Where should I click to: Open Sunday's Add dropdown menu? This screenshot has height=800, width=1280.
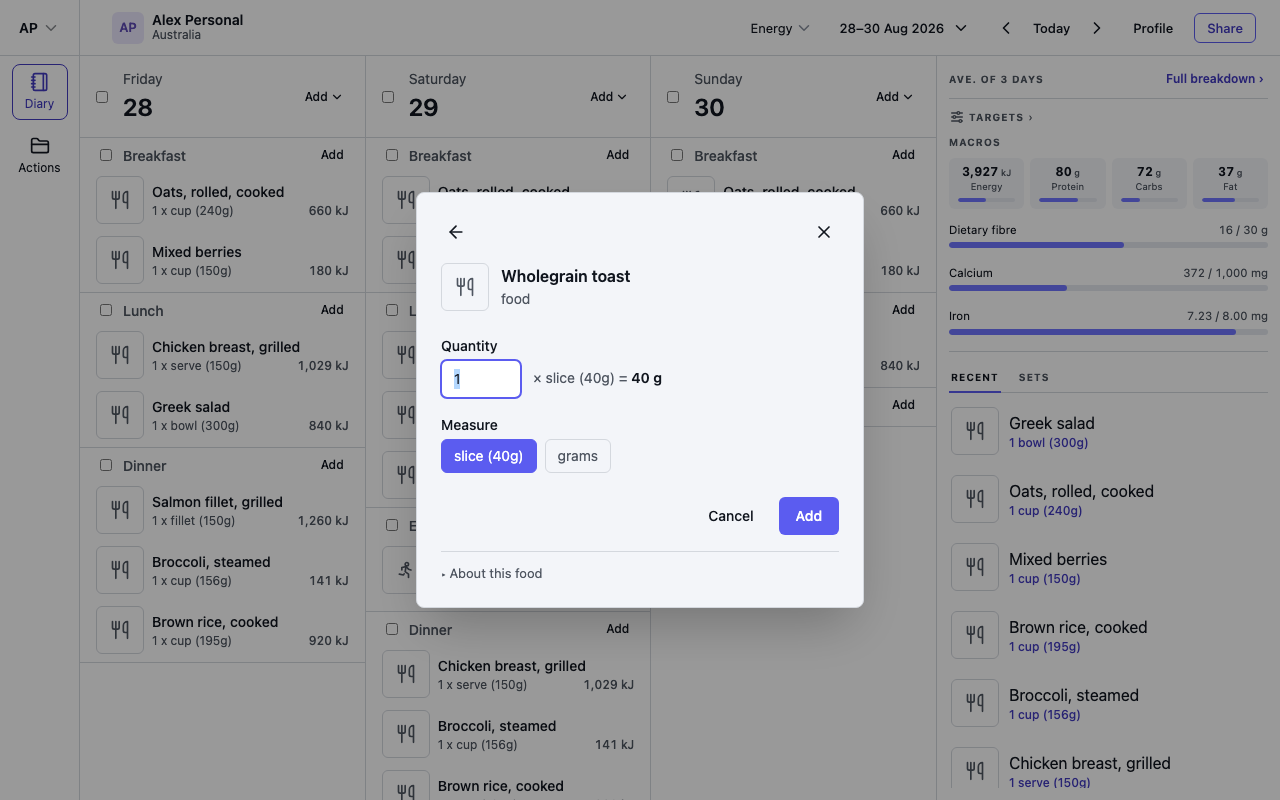(x=894, y=97)
